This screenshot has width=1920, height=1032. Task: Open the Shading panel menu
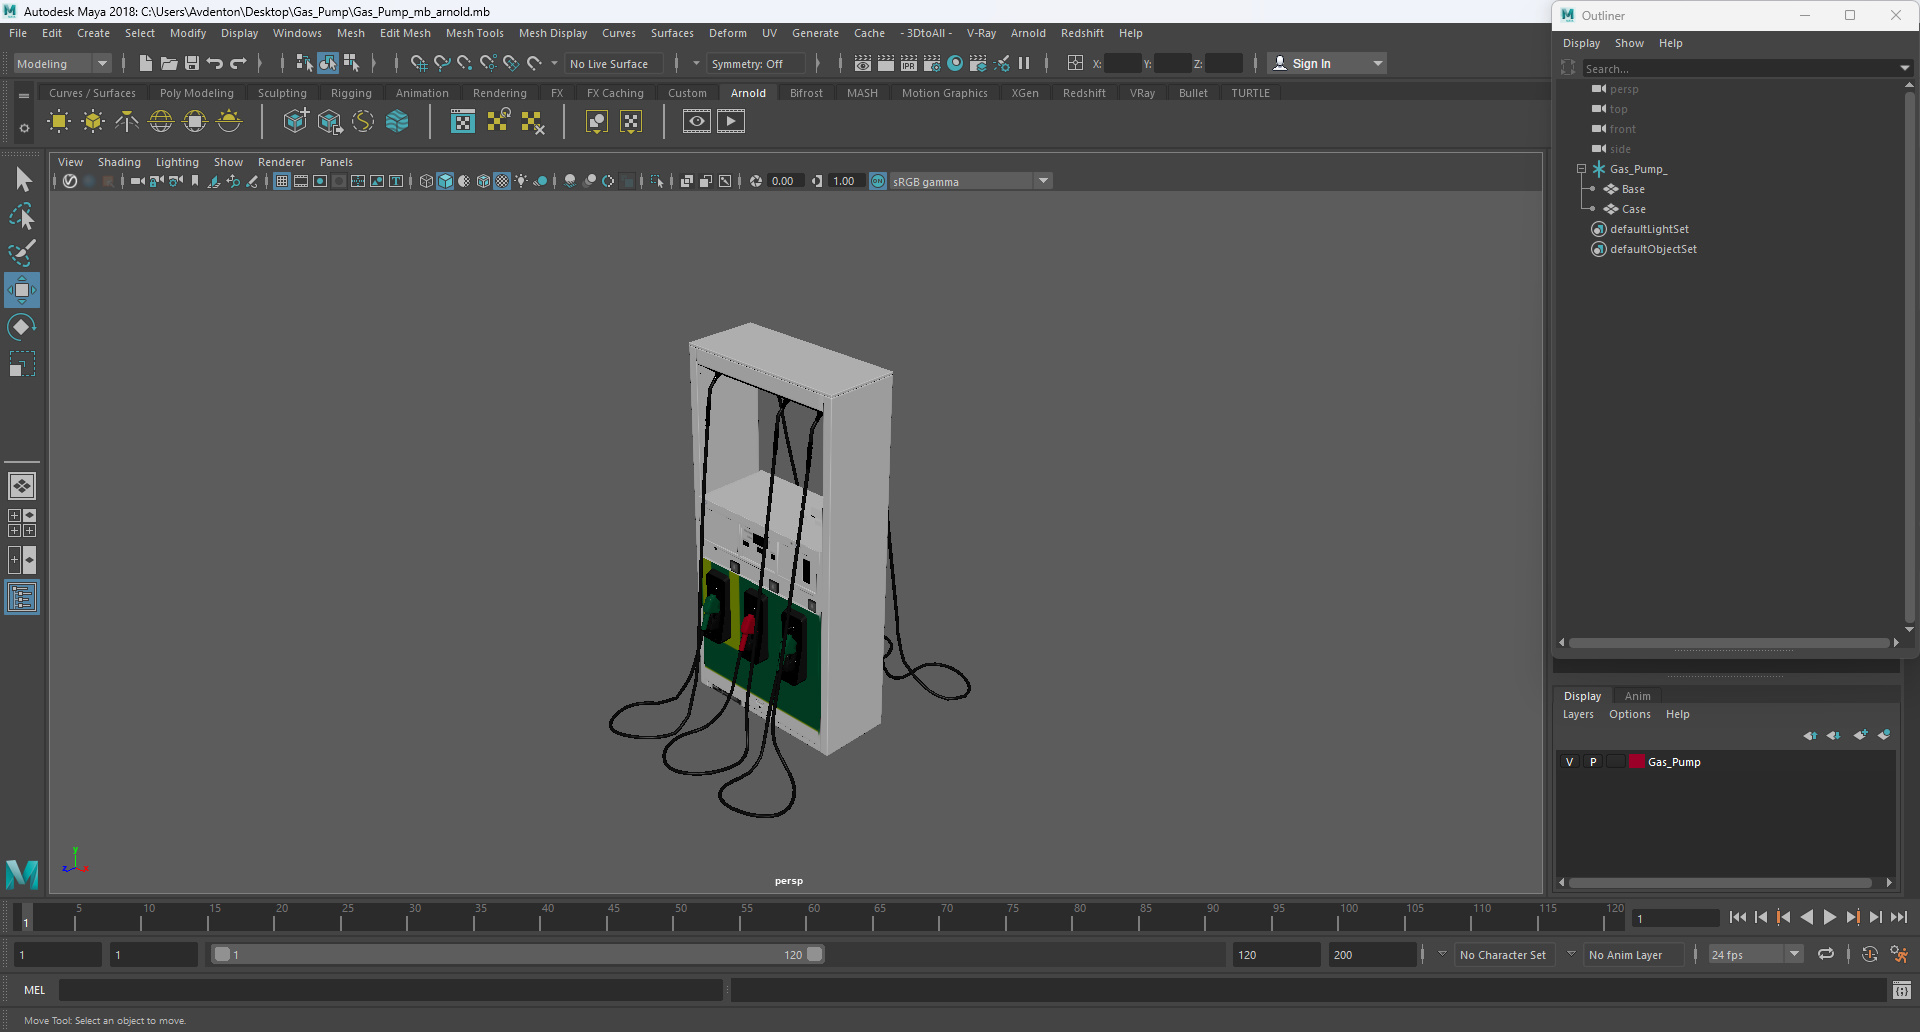pyautogui.click(x=119, y=162)
